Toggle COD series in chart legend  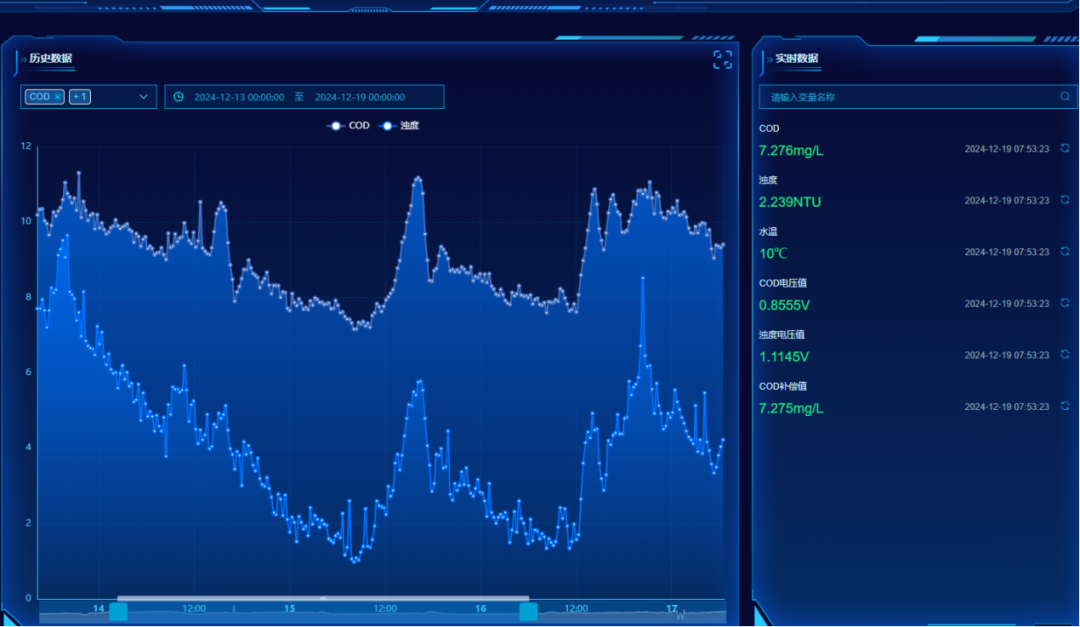click(x=349, y=125)
